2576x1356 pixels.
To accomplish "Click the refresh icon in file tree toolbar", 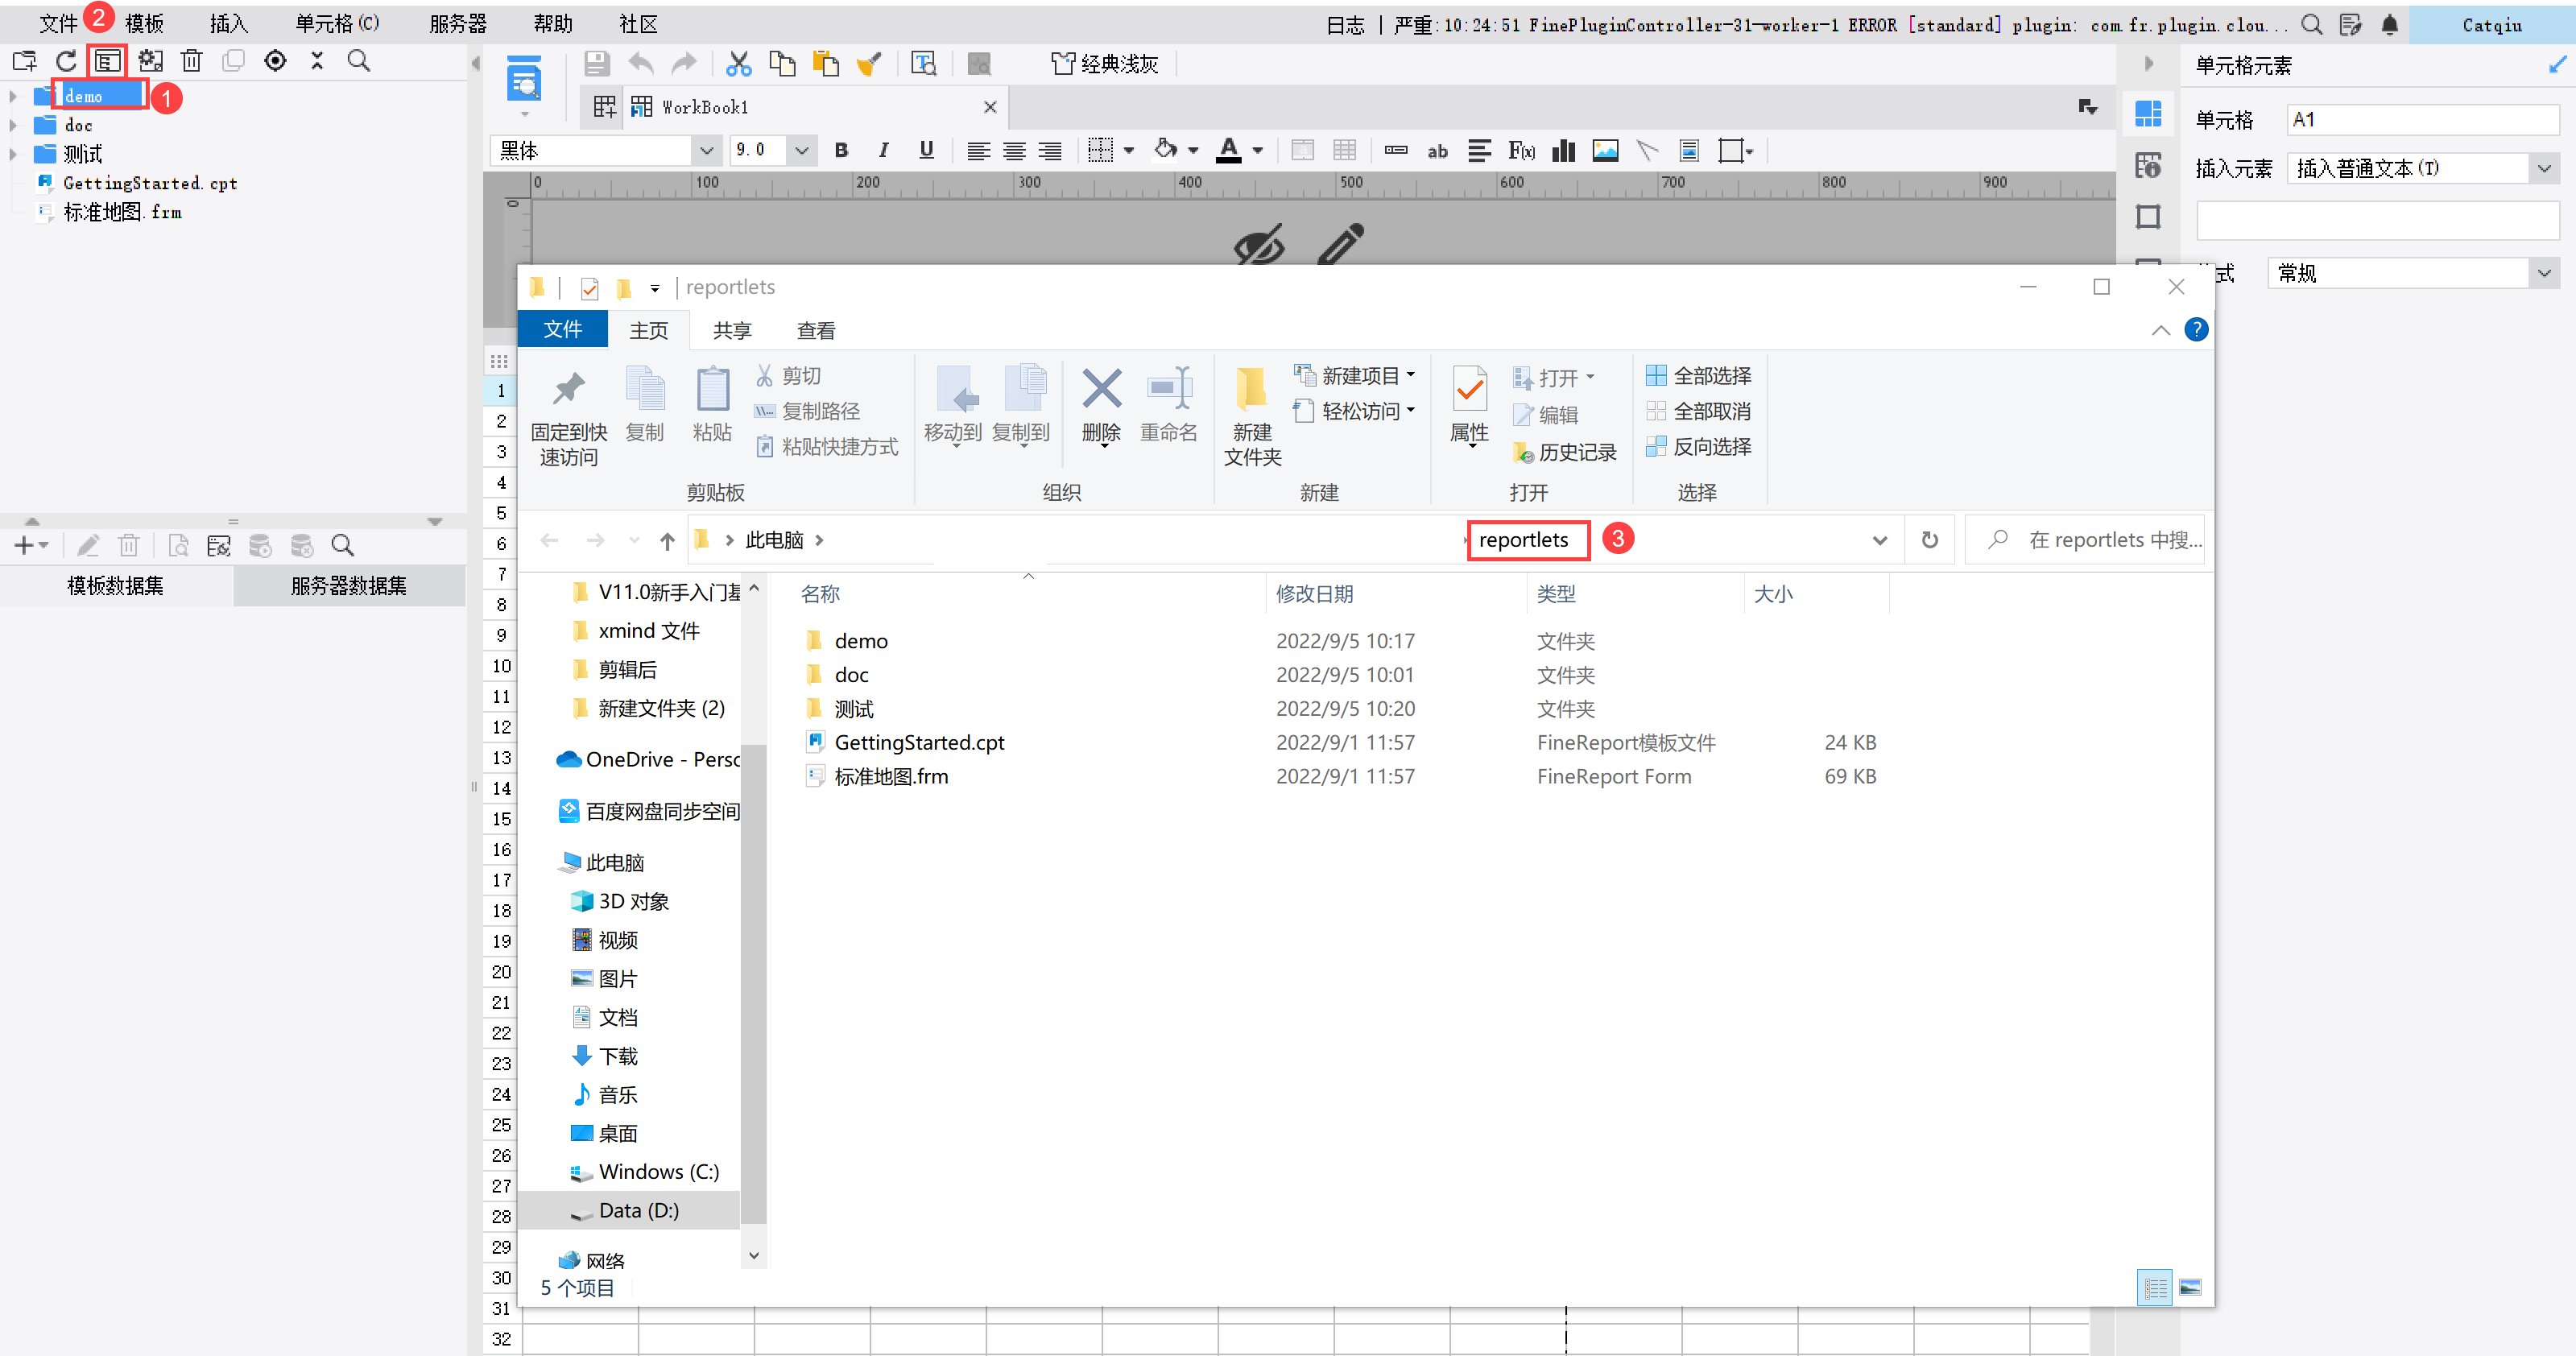I will click(66, 62).
